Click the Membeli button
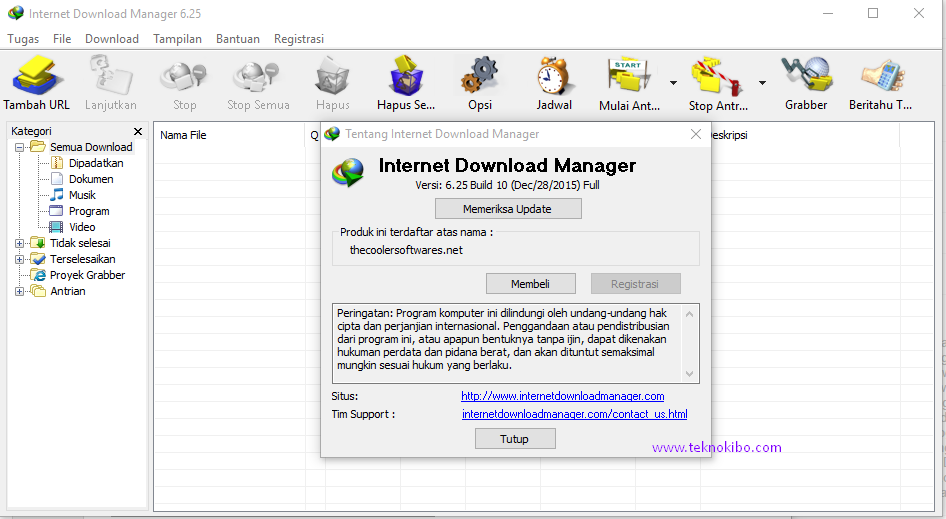Screen dimensions: 946x519 [x=530, y=284]
